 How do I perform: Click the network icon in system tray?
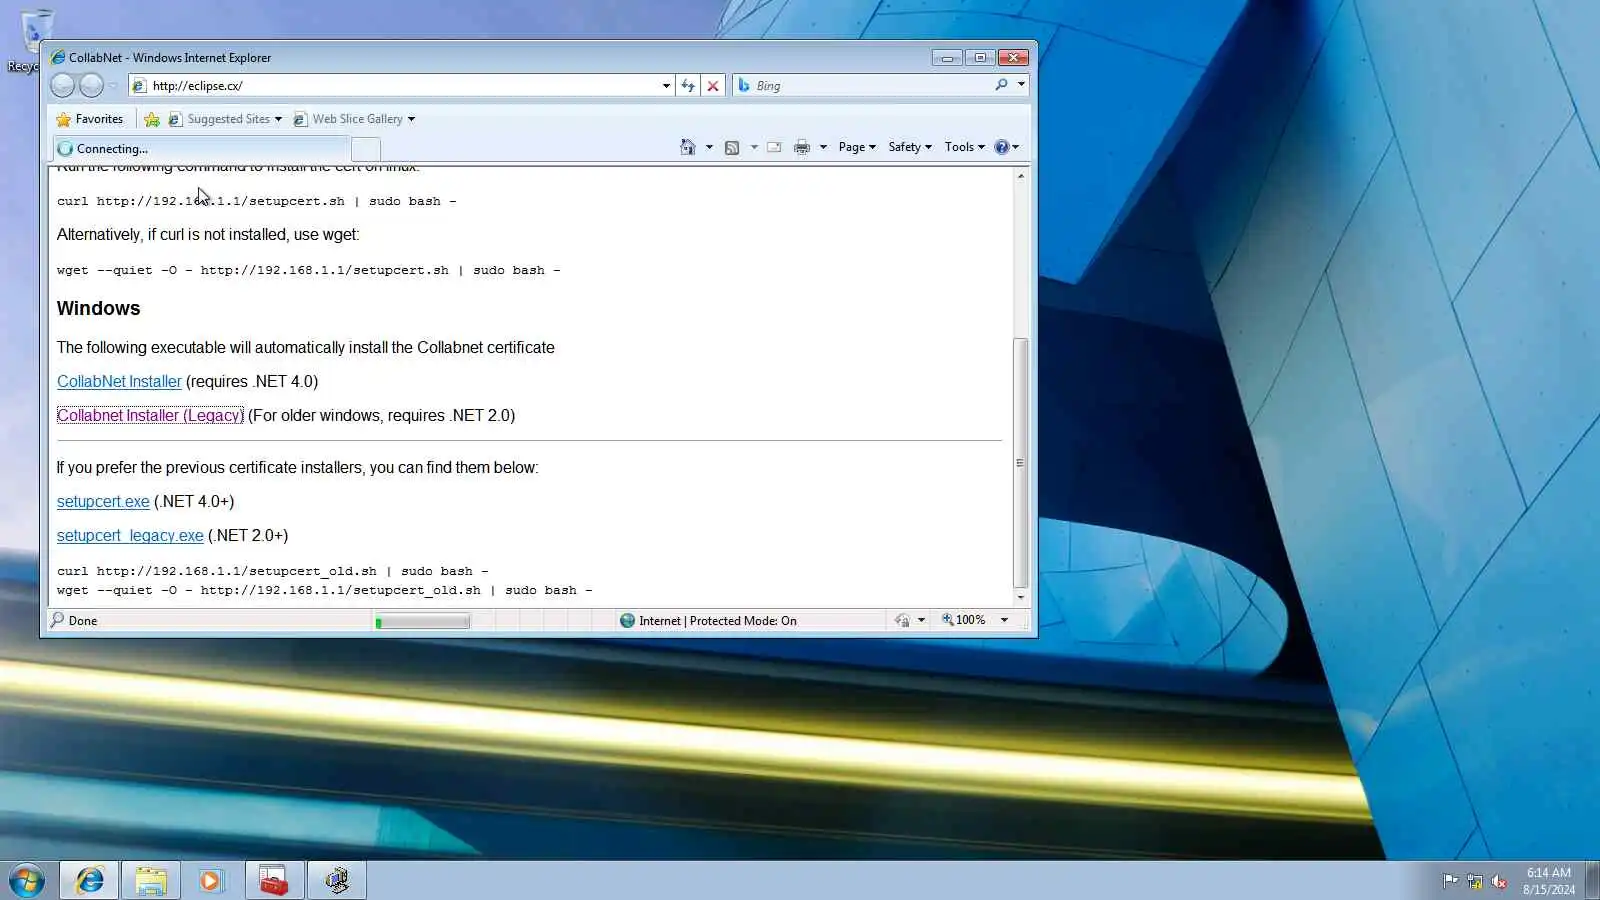[x=1475, y=881]
